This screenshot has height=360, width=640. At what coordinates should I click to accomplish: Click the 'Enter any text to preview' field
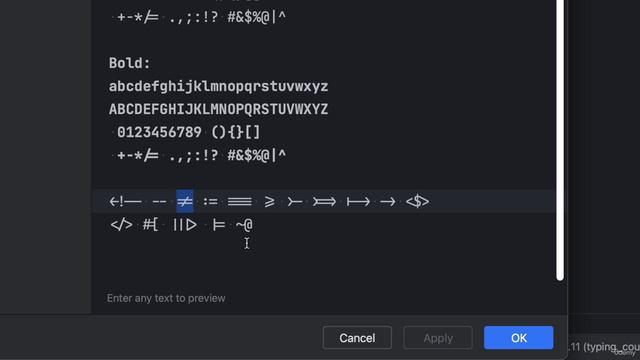coord(166,298)
